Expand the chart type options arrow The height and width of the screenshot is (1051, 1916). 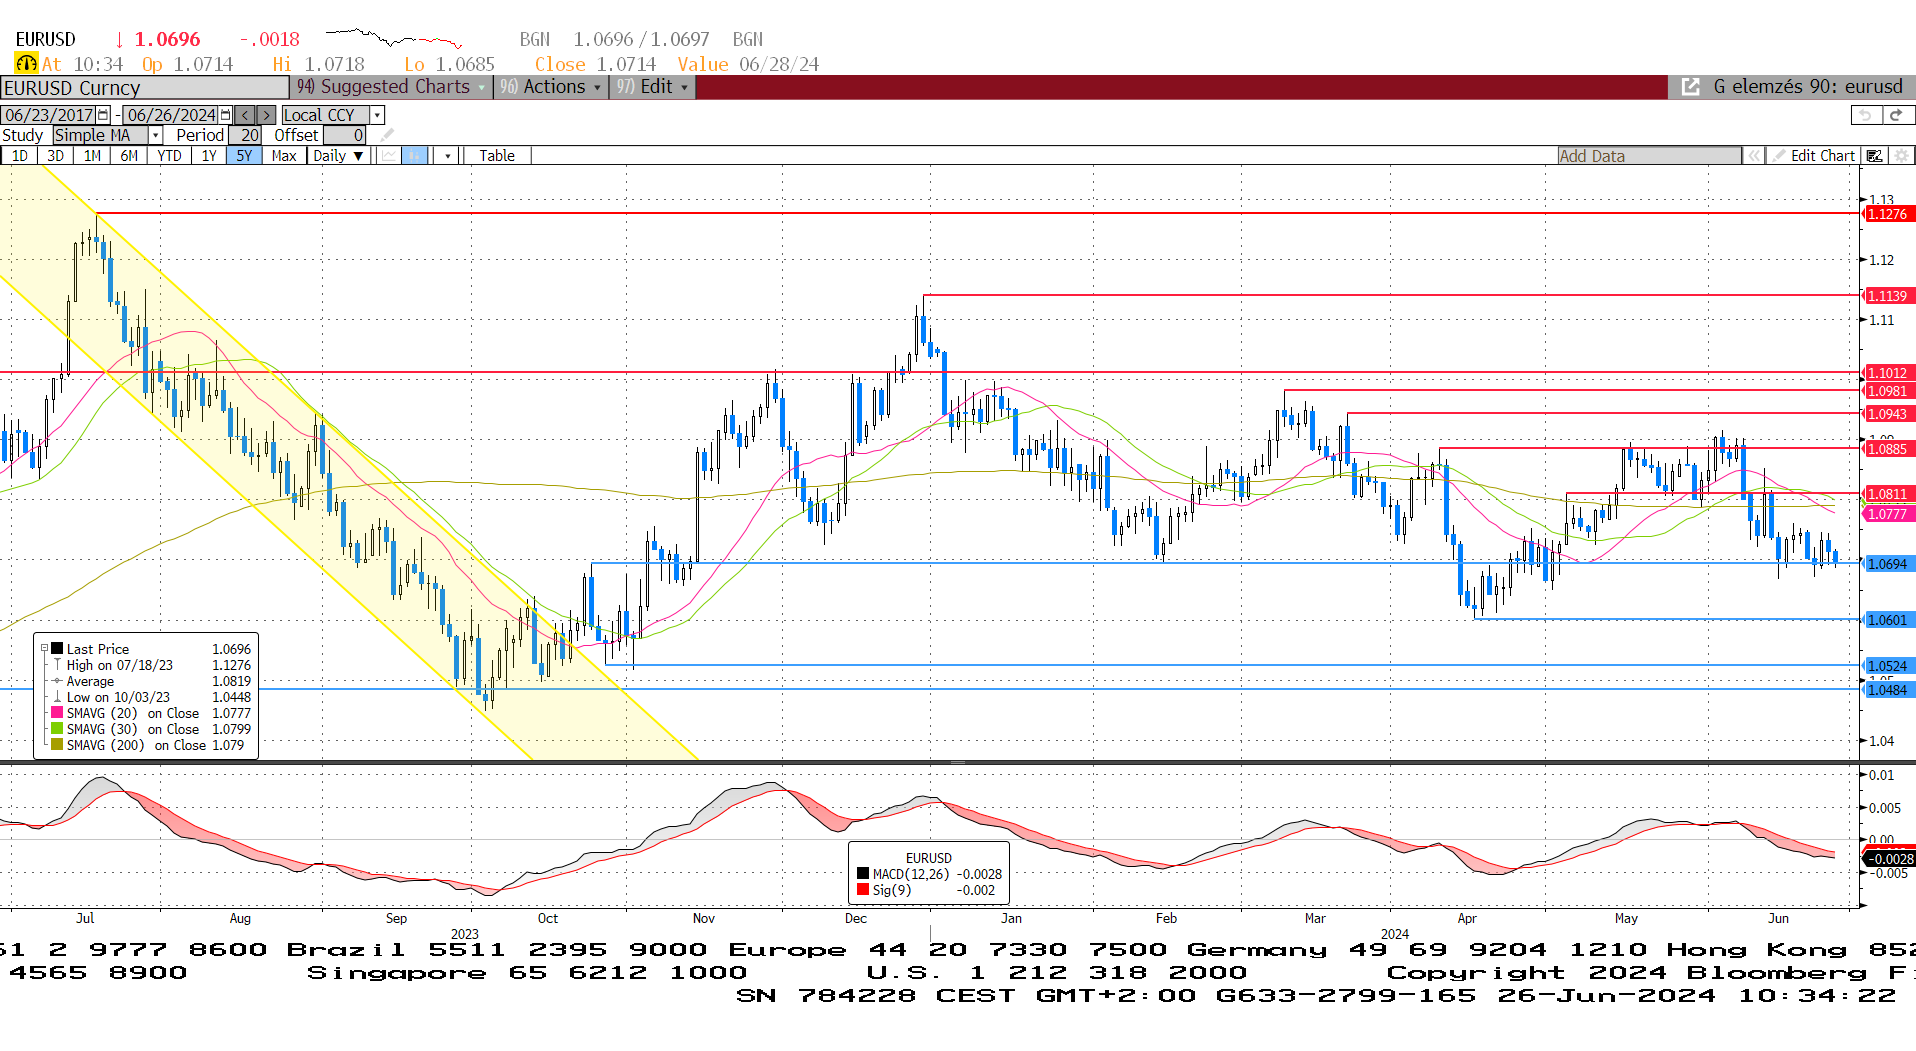point(447,156)
